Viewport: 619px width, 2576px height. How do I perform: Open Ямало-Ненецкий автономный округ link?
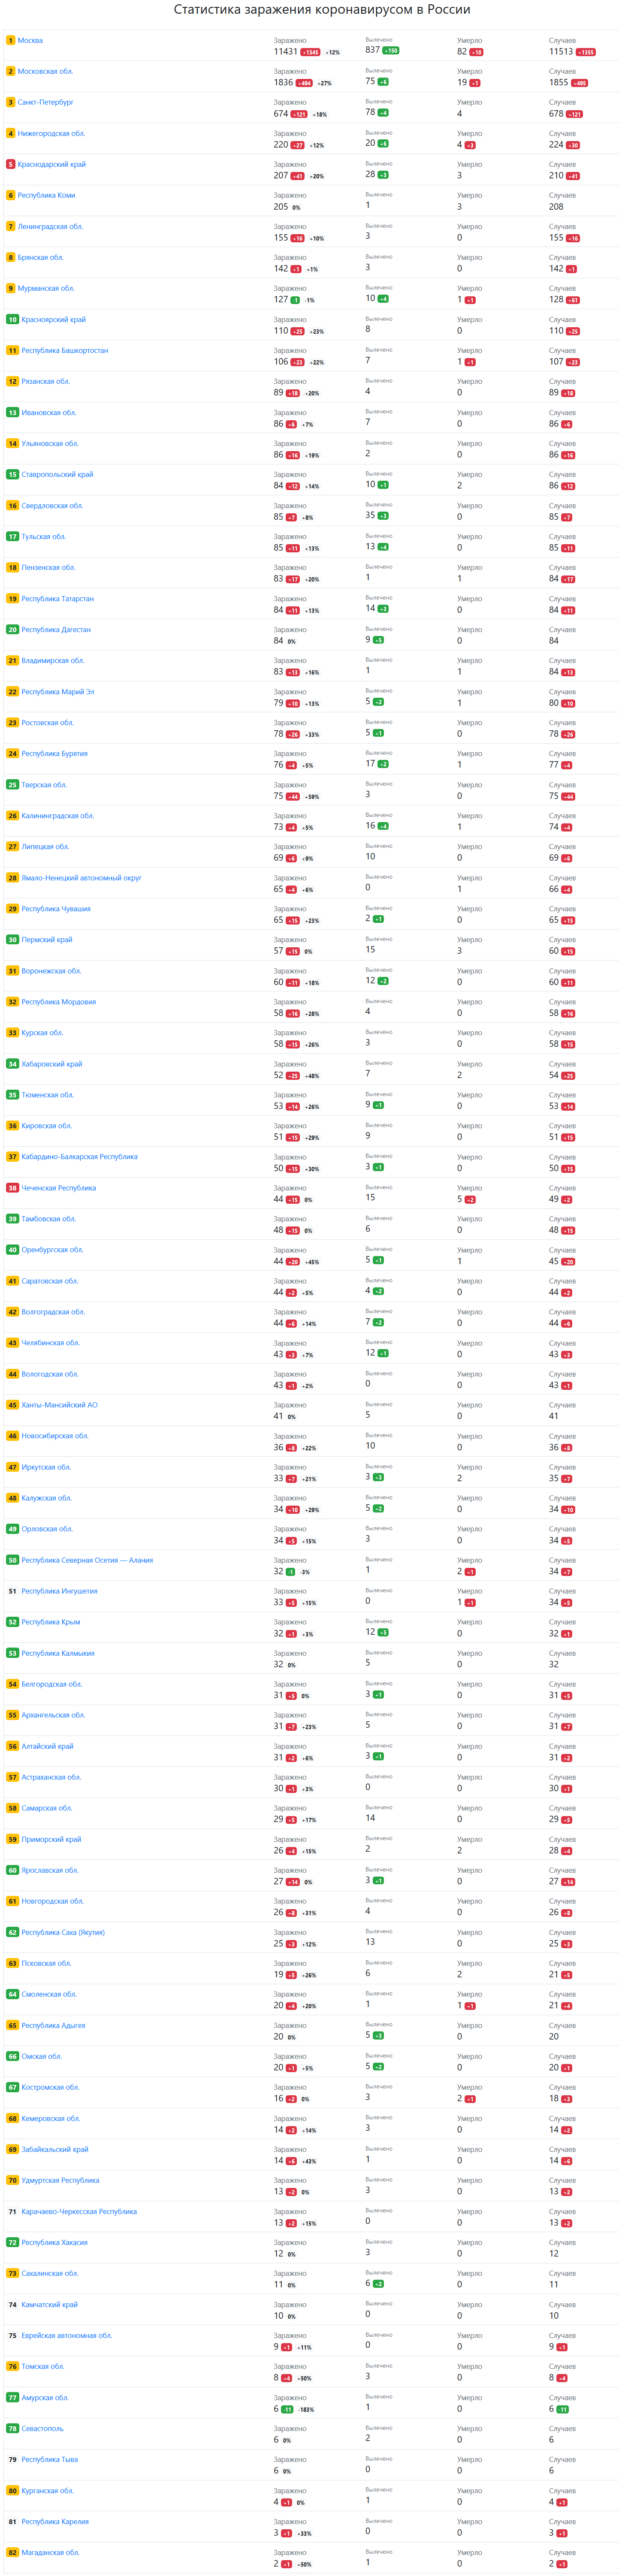pos(81,878)
